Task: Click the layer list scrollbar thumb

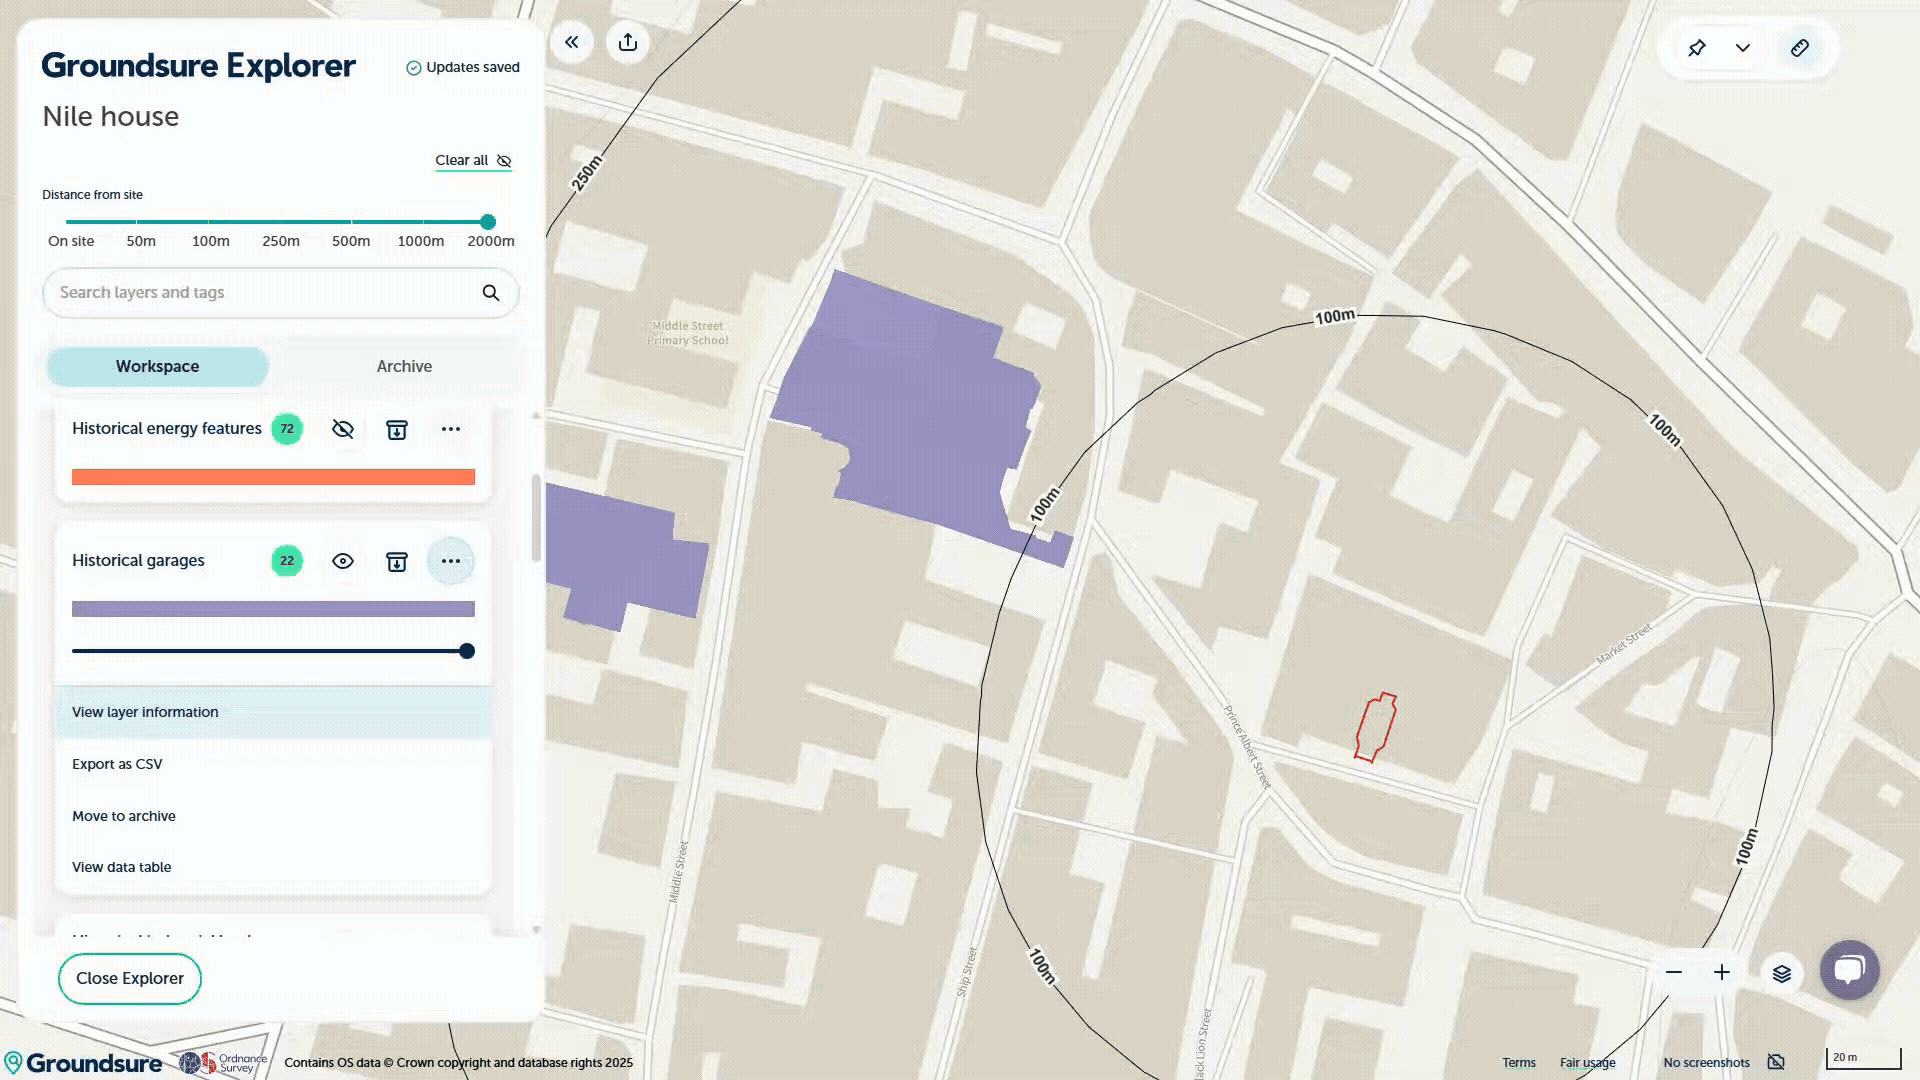Action: click(536, 518)
